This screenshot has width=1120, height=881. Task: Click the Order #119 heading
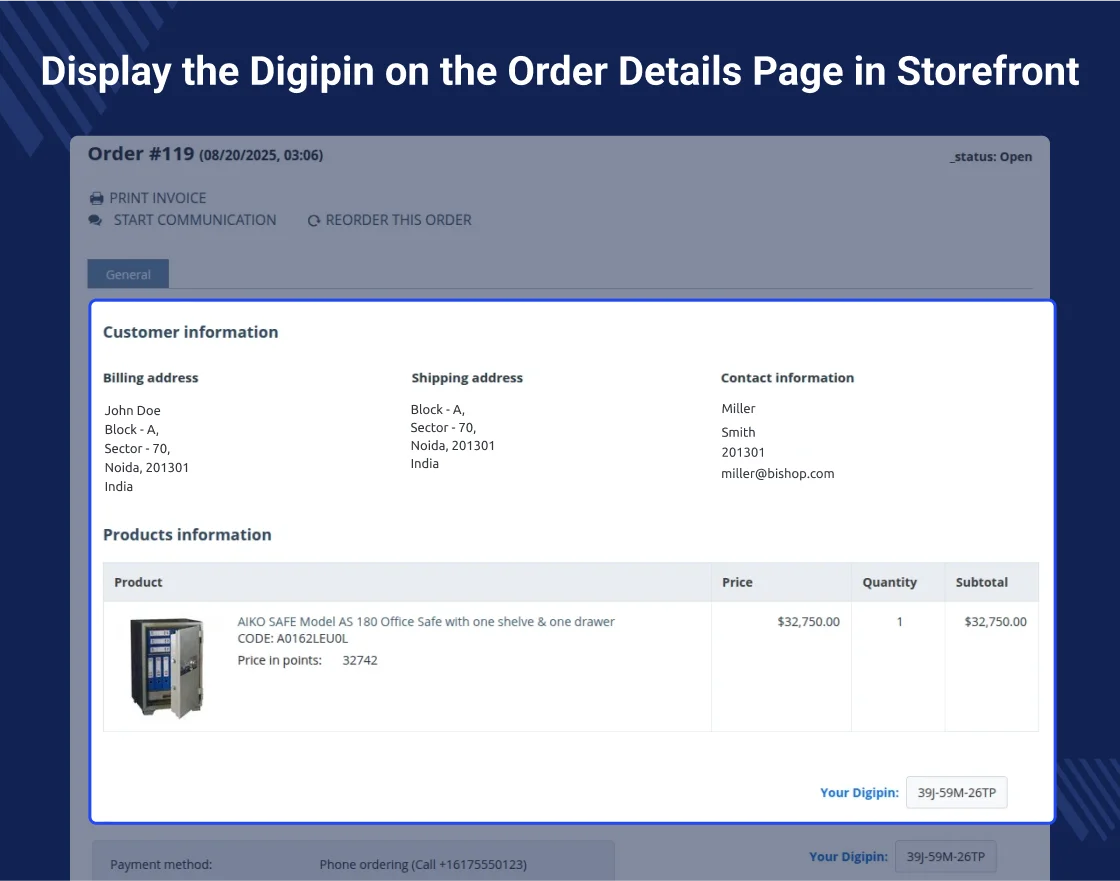(x=141, y=154)
